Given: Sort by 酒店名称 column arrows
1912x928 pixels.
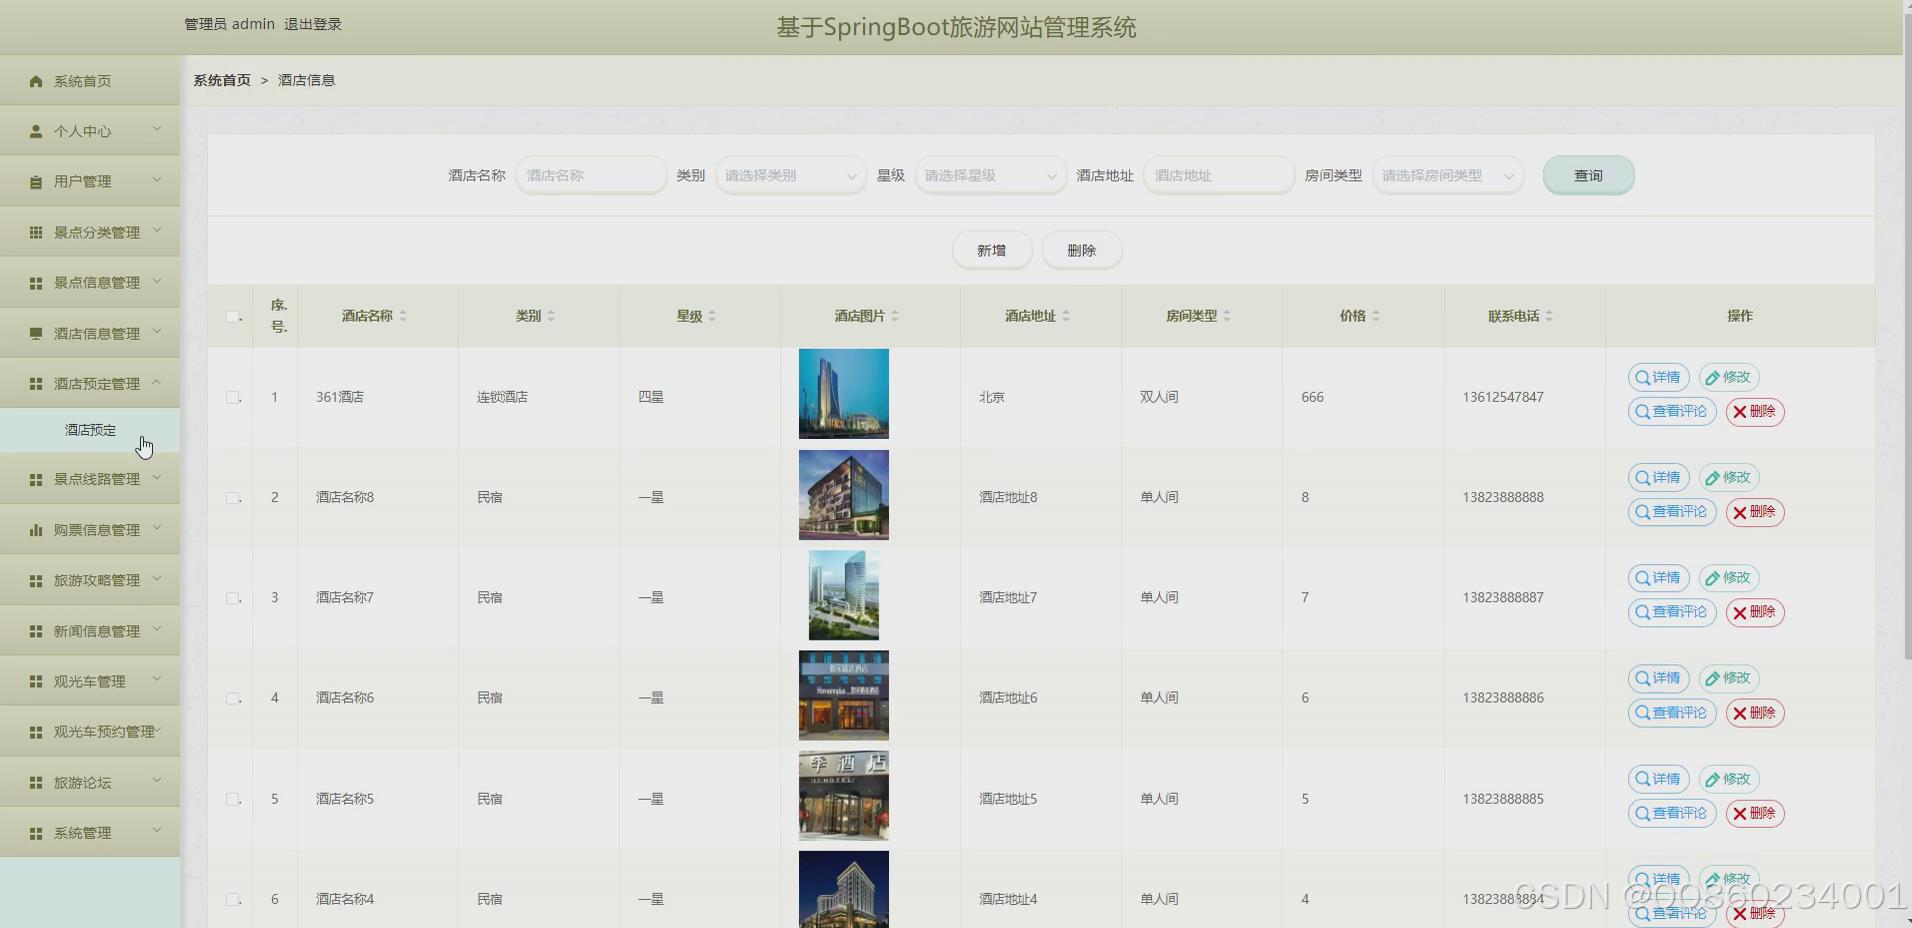Looking at the screenshot, I should 403,316.
